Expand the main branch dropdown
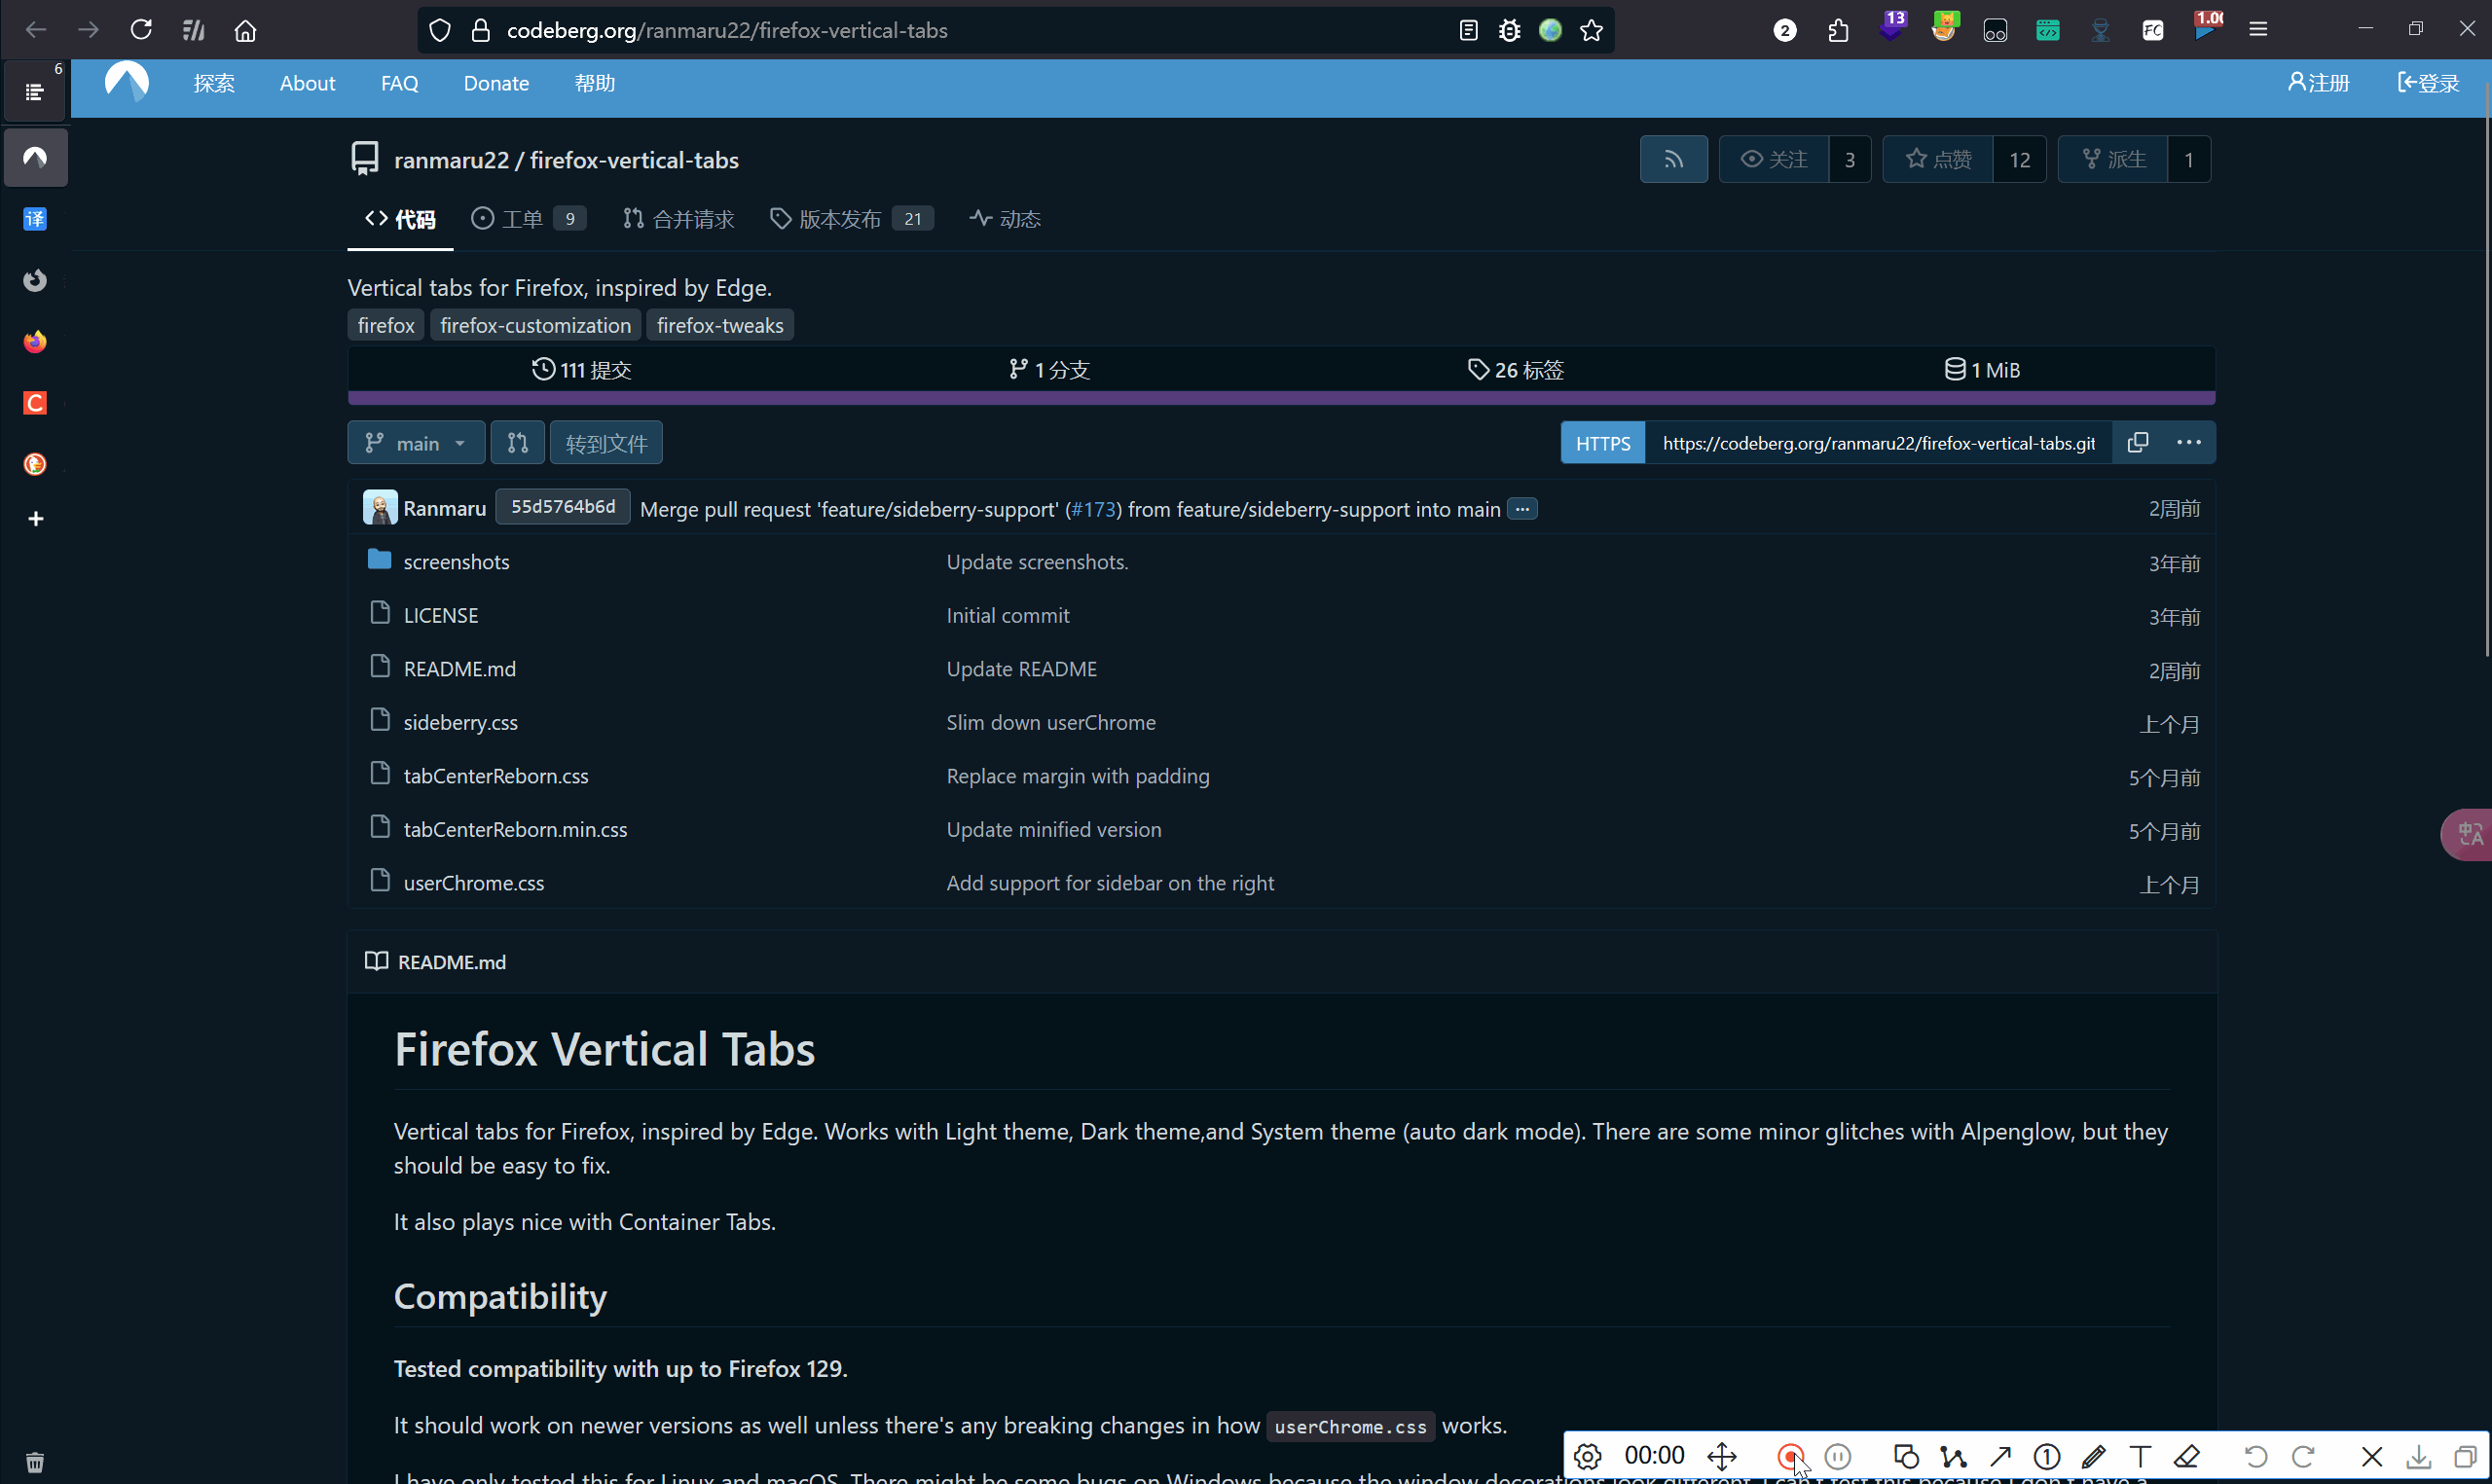This screenshot has width=2492, height=1484. coord(417,442)
